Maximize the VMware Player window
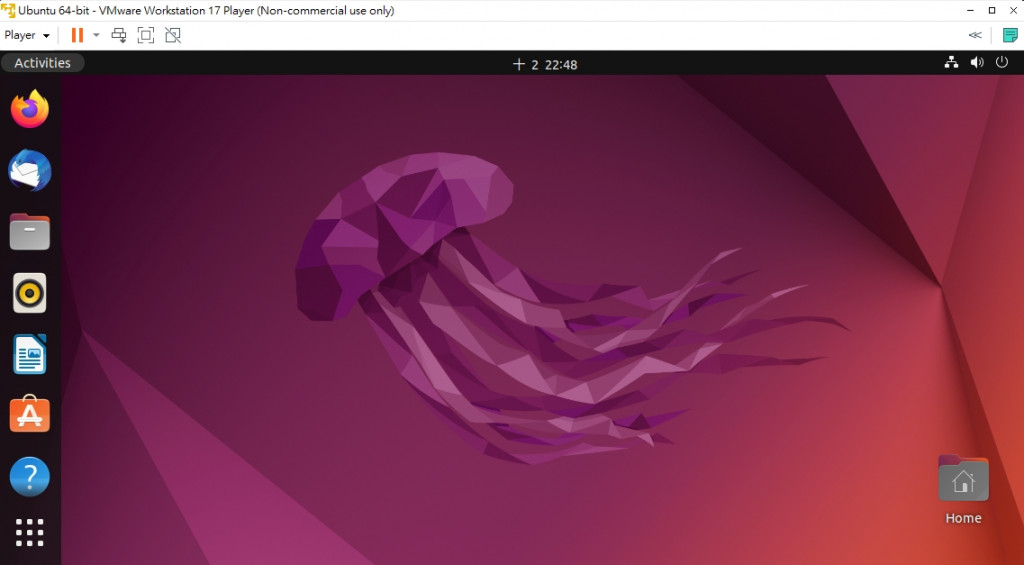Image resolution: width=1024 pixels, height=565 pixels. pos(992,10)
